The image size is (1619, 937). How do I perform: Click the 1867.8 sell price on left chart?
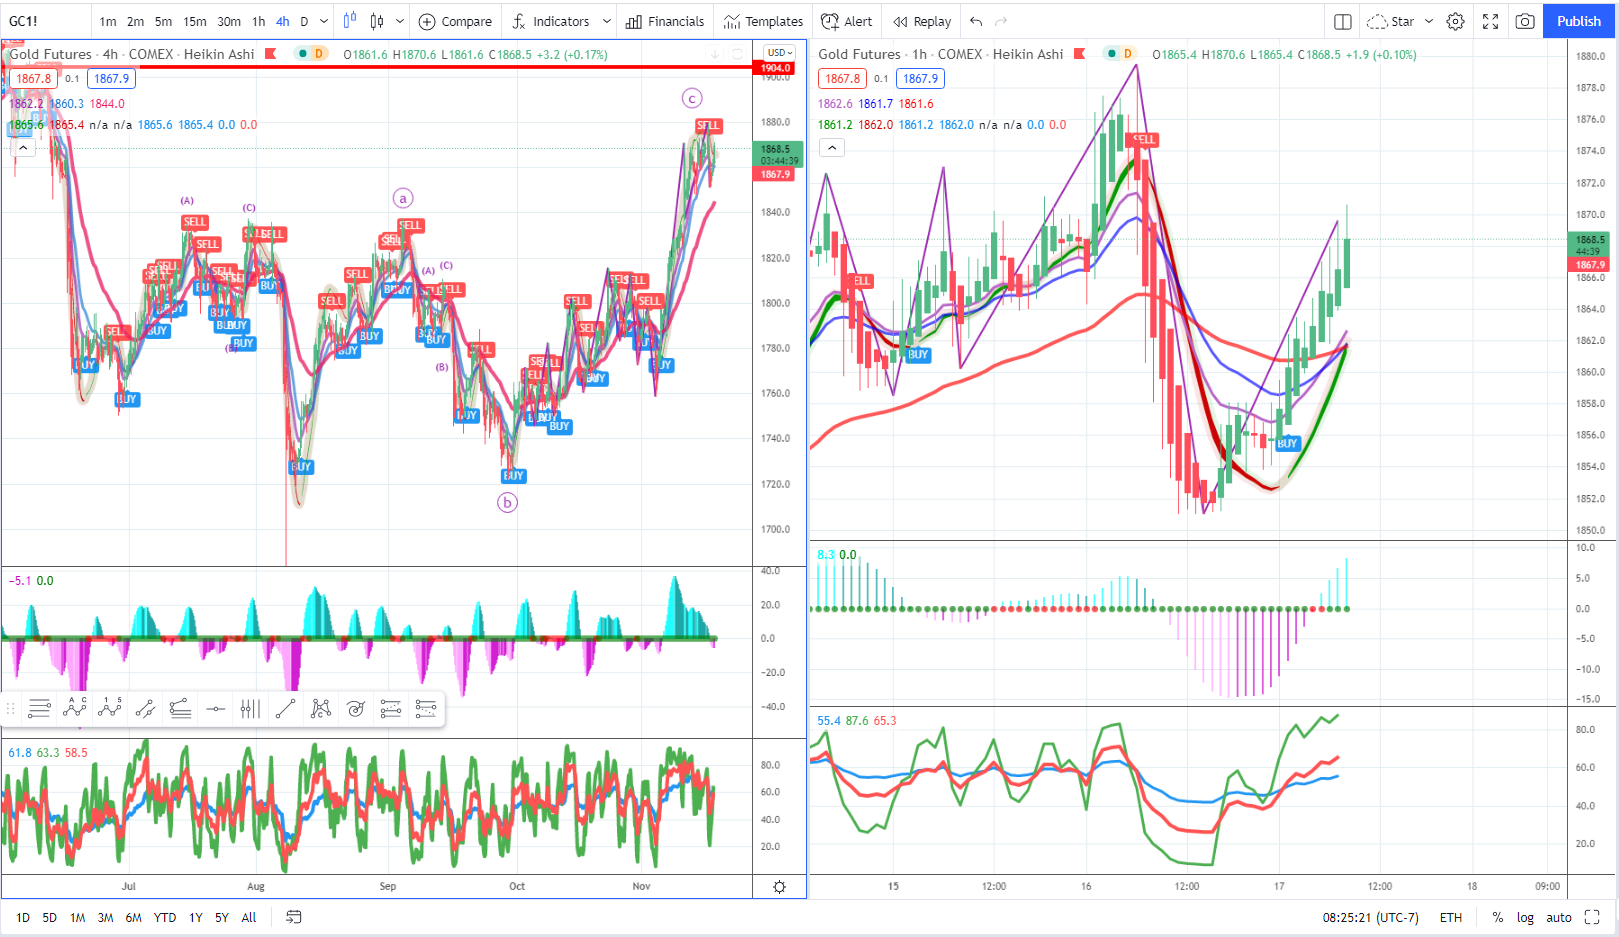point(34,79)
